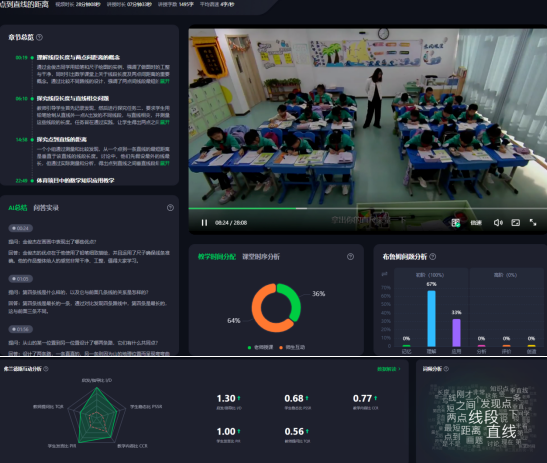
Task: Open help icon next to 布鲁姆问题分析
Action: [x=433, y=257]
